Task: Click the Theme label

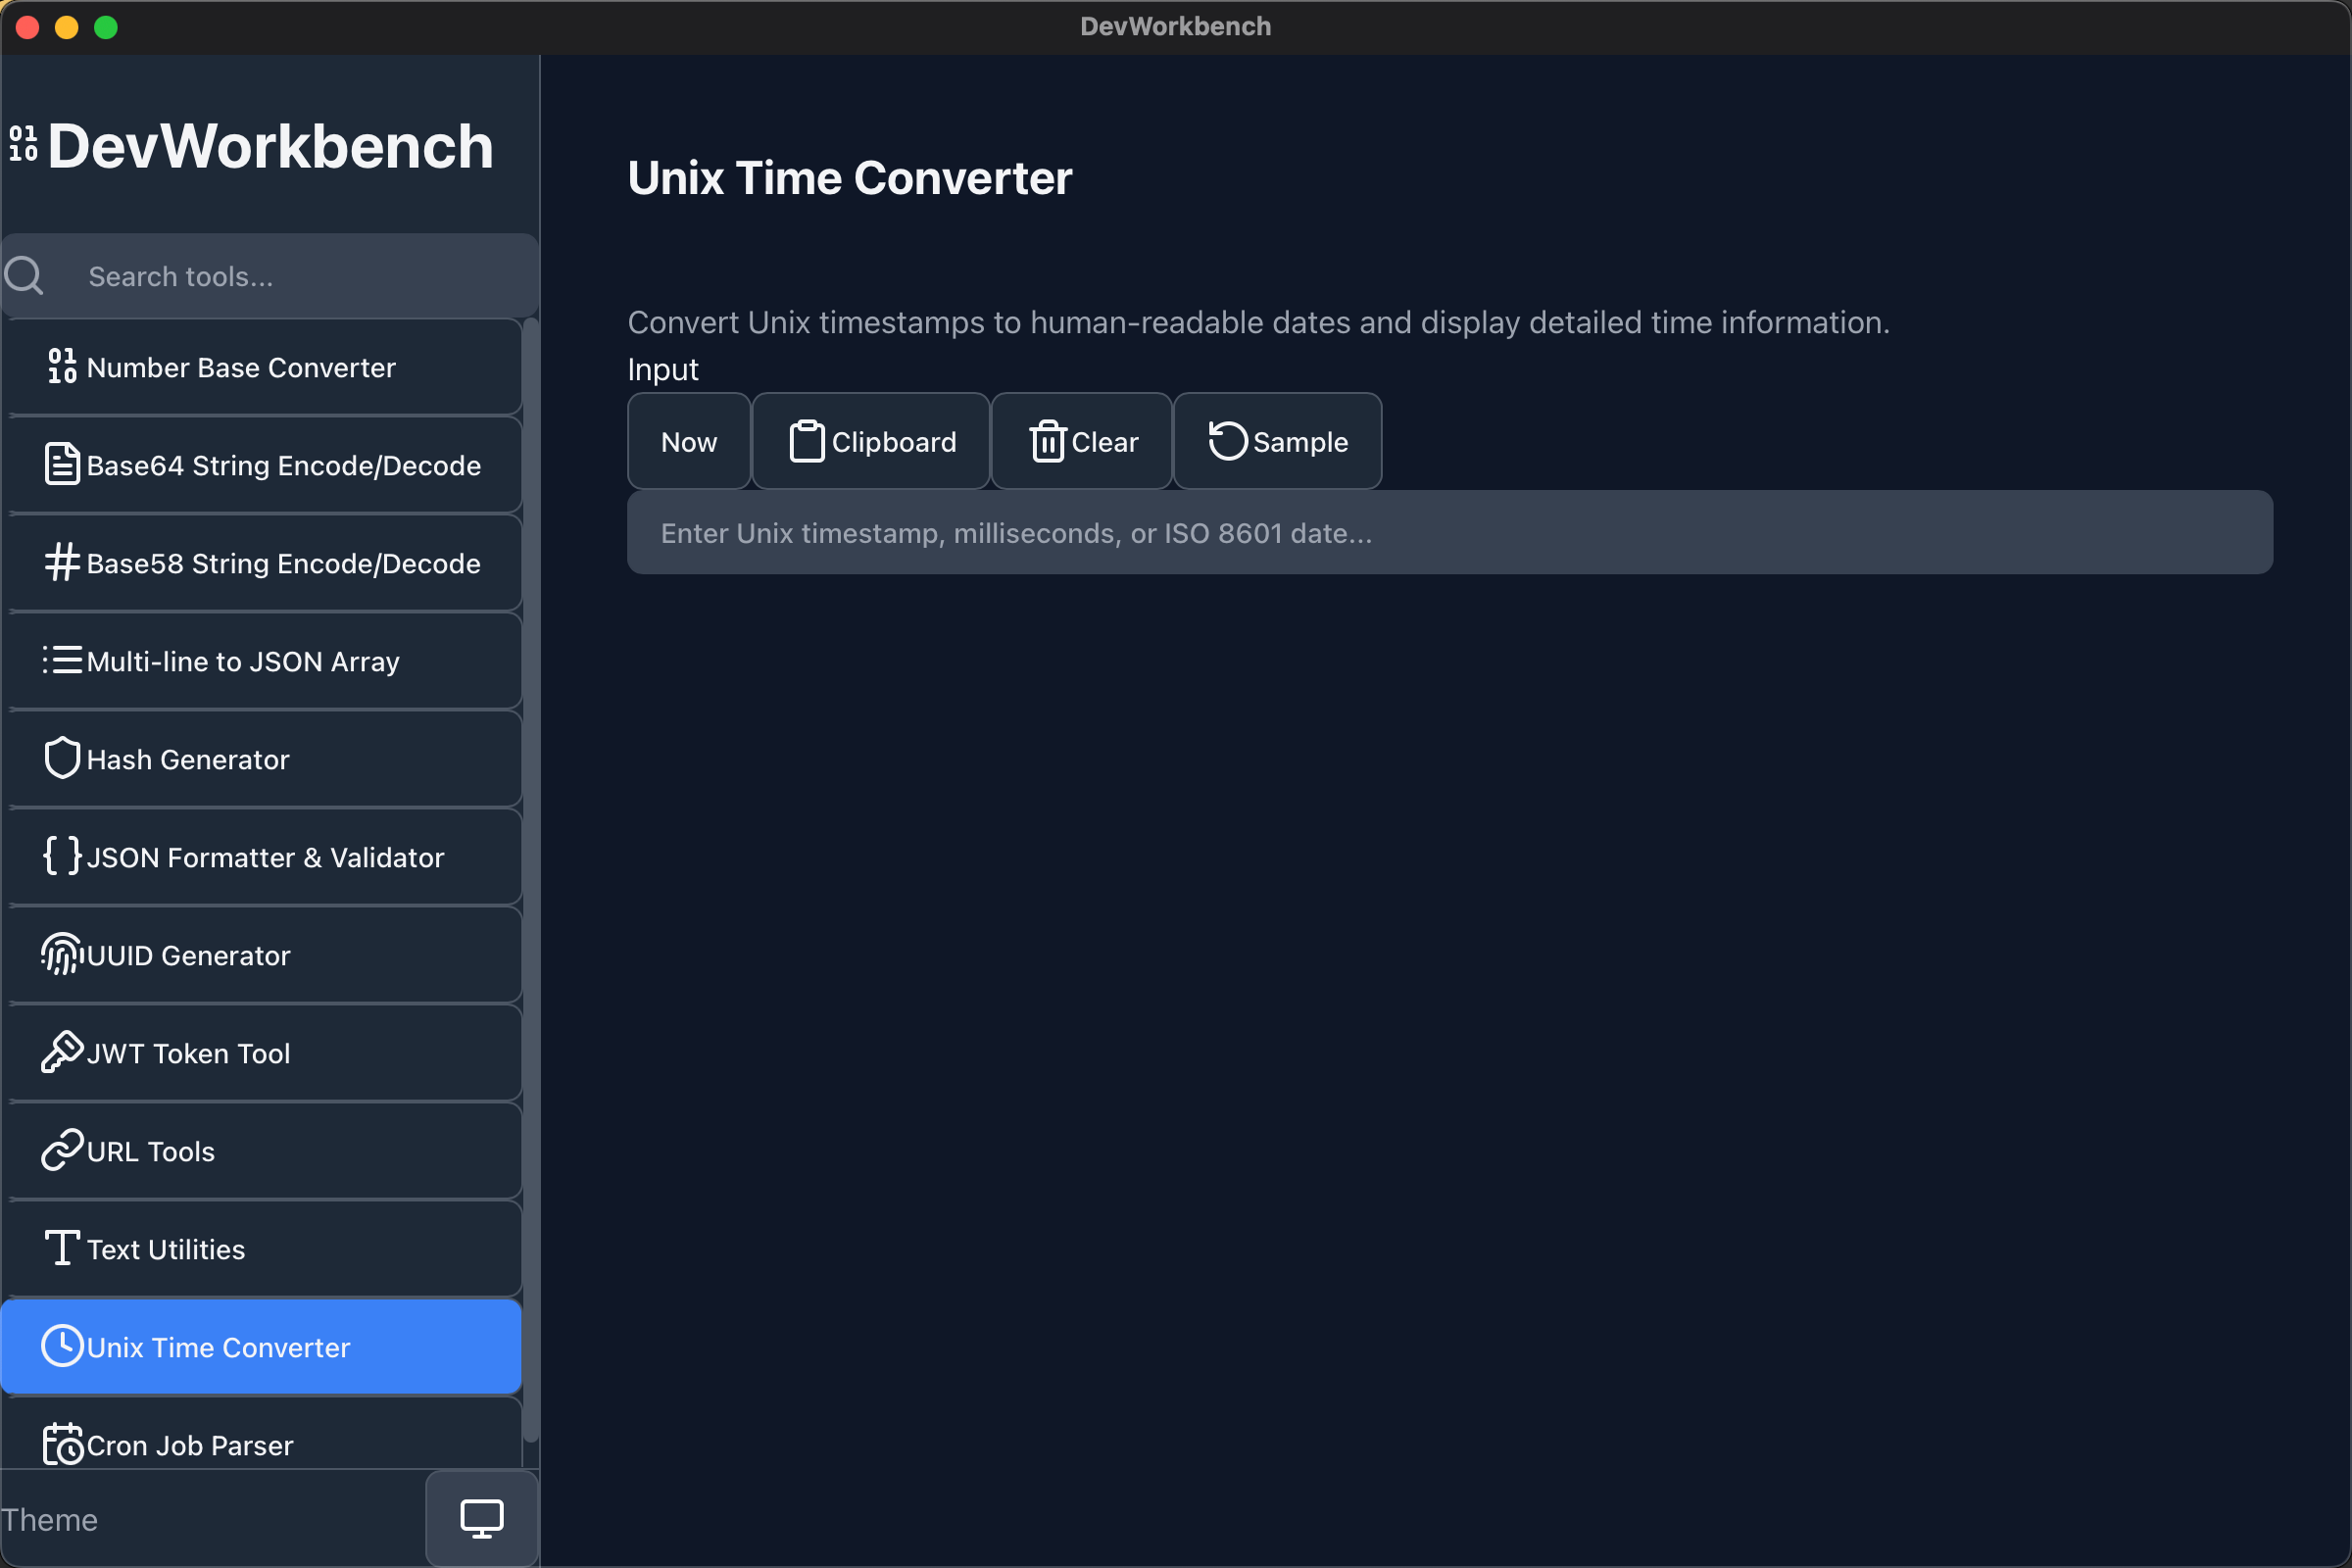Action: pos(50,1519)
